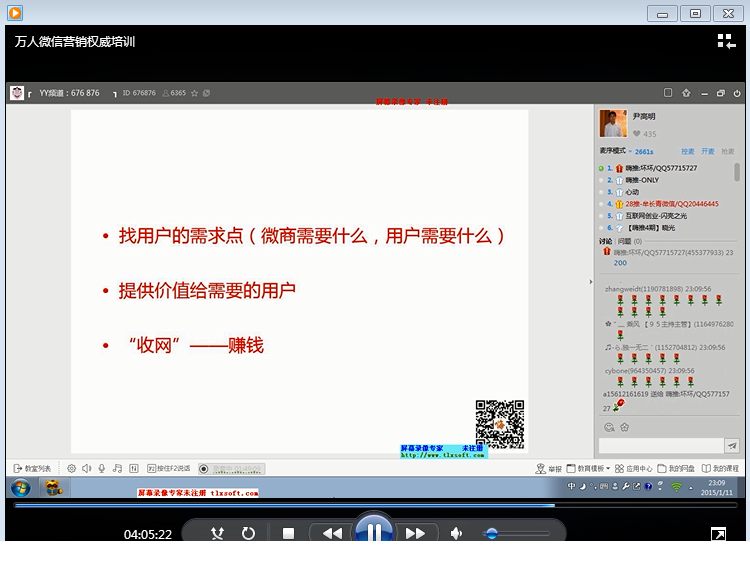The height and width of the screenshot is (564, 750).
Task: Toggle repeat playback in the player
Action: 248,533
